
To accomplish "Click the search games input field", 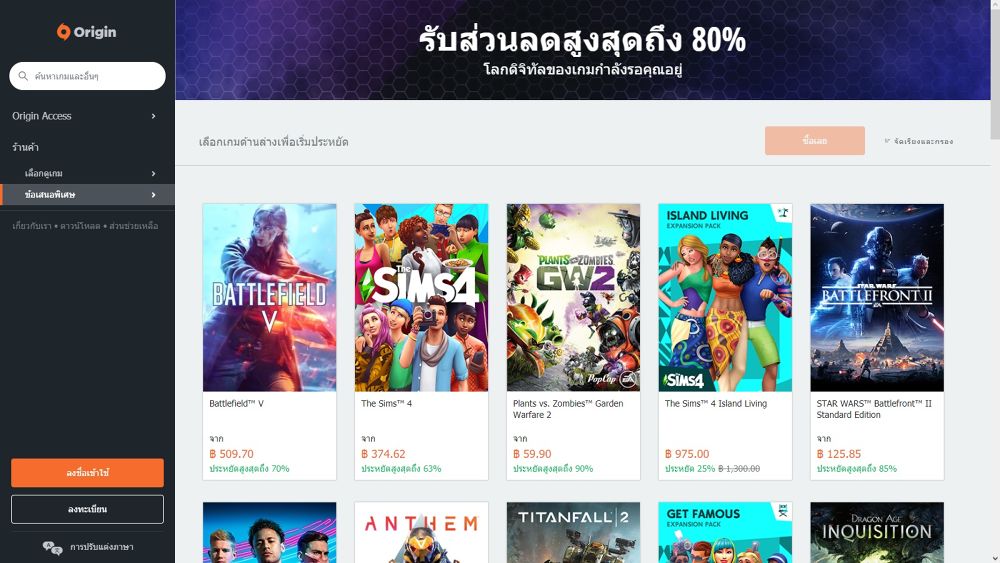I will pyautogui.click(x=87, y=76).
